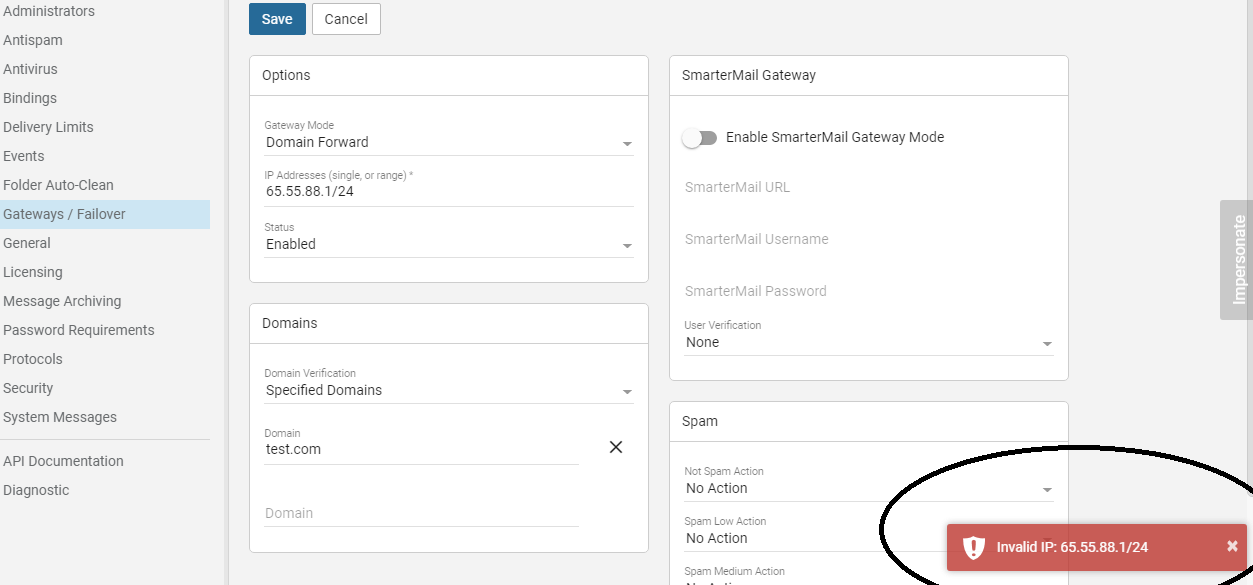Cancel the gateway edits
1253x585 pixels.
[x=346, y=19]
